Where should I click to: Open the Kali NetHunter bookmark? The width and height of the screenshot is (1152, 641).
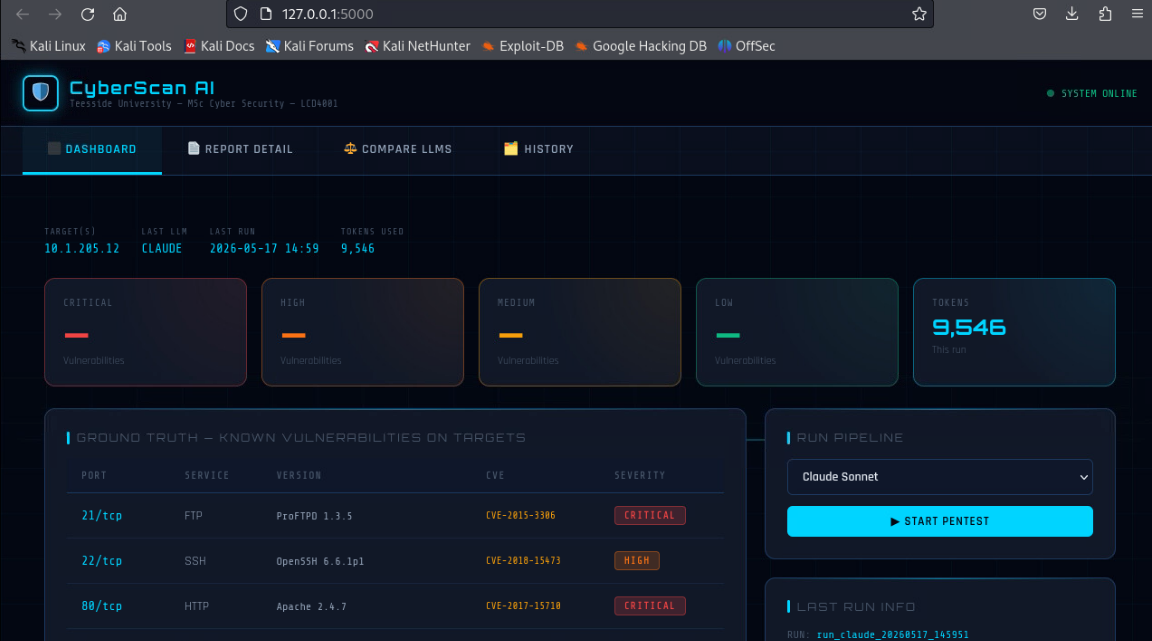[x=417, y=46]
